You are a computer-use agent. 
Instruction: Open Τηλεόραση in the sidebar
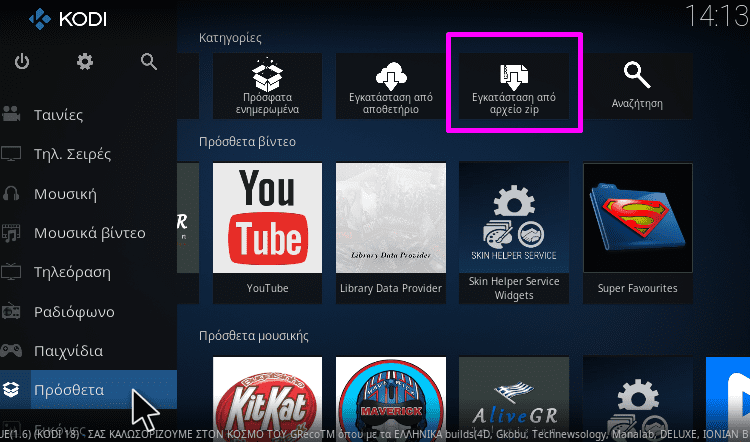(88, 272)
